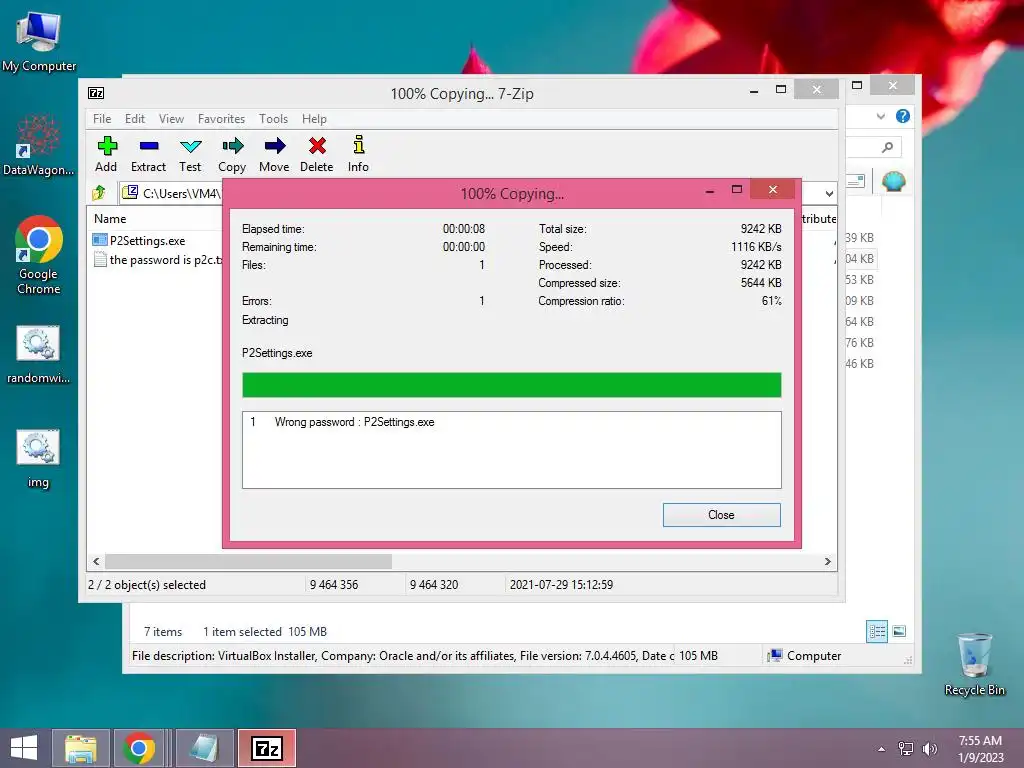The image size is (1024, 768).
Task: Click the green progress bar
Action: pyautogui.click(x=511, y=385)
